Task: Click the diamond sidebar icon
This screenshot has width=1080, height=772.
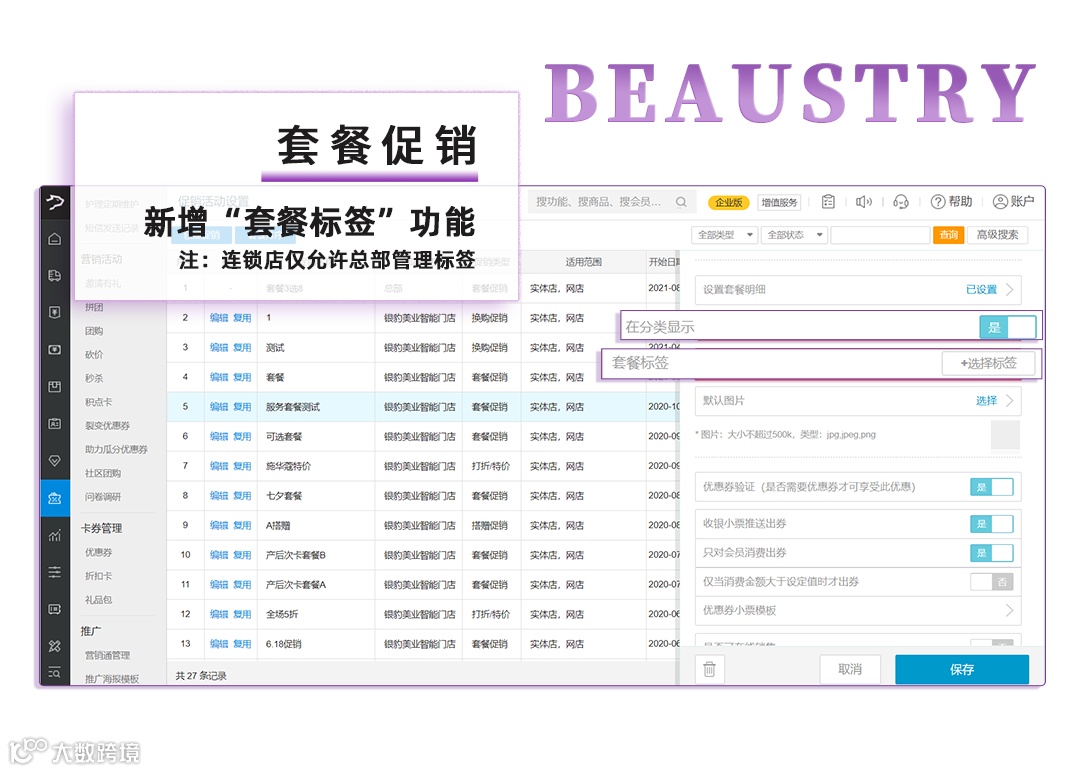Action: click(54, 461)
